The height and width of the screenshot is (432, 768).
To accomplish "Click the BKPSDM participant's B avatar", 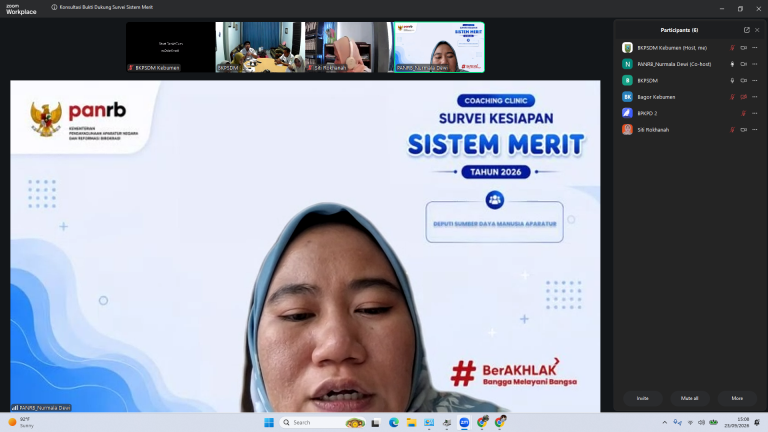I will 627,80.
